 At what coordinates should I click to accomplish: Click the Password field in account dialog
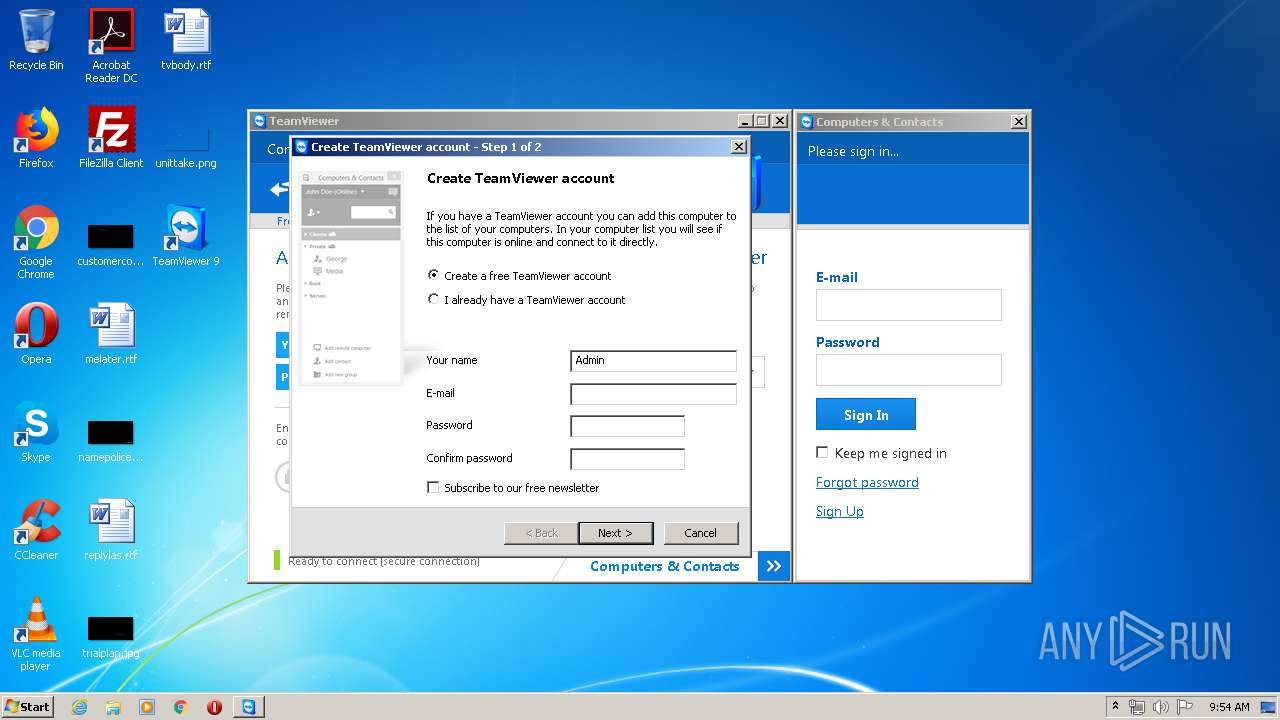pos(627,426)
